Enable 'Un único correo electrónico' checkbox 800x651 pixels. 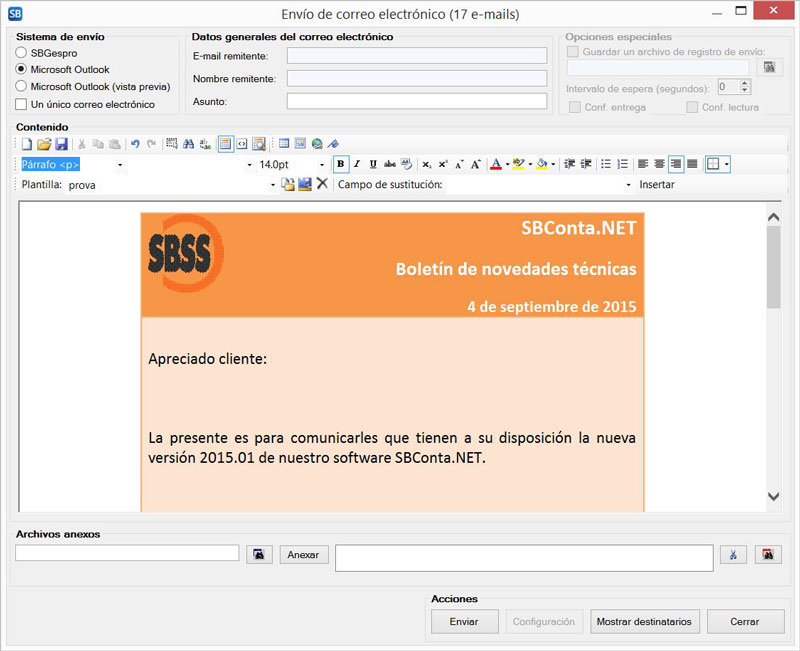click(21, 104)
